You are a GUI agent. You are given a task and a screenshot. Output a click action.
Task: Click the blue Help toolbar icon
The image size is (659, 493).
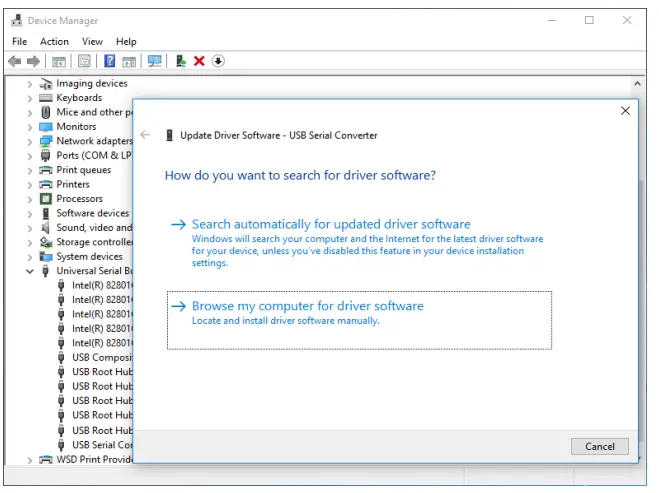pyautogui.click(x=110, y=61)
